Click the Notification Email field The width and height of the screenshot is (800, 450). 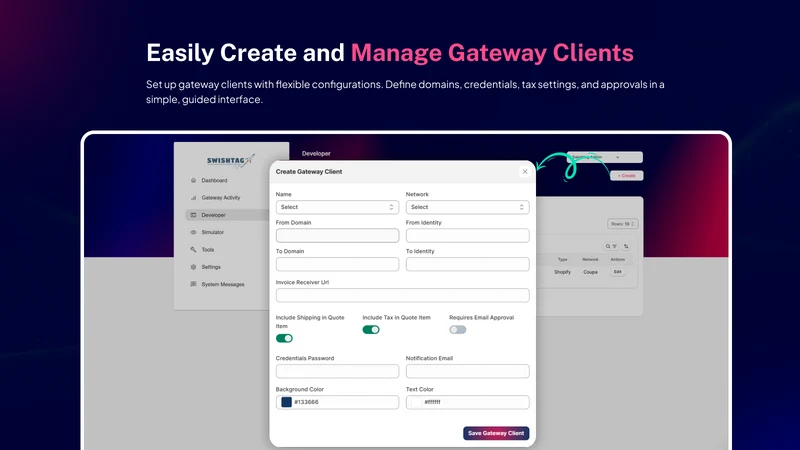click(x=467, y=371)
